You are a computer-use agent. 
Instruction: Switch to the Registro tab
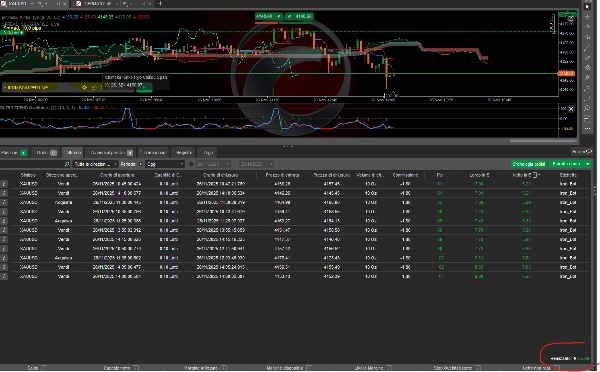coord(184,153)
